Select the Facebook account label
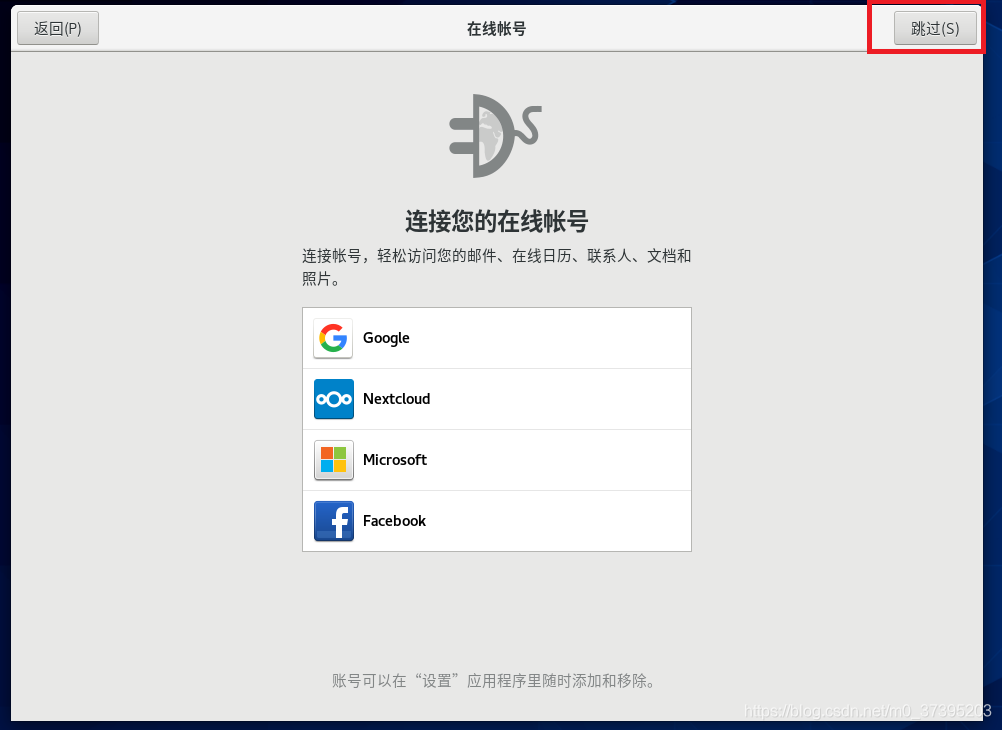1002x730 pixels. pyautogui.click(x=394, y=521)
